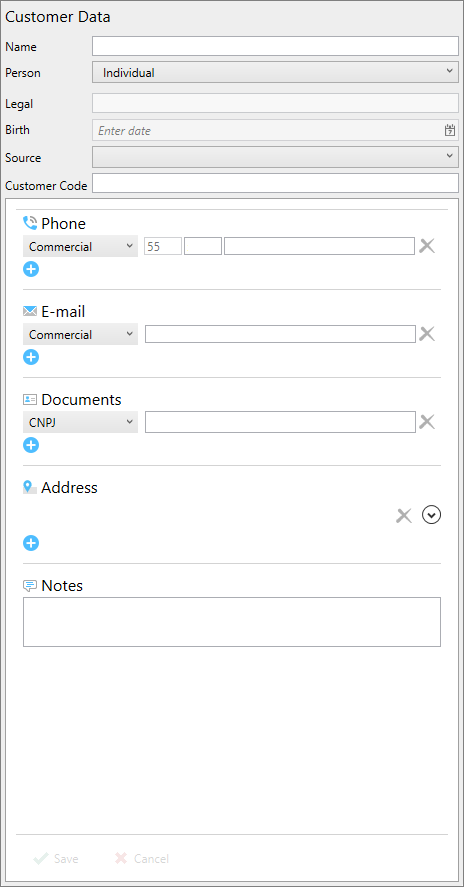Expand address details with circled chevron
Image resolution: width=464 pixels, height=887 pixels.
(432, 515)
